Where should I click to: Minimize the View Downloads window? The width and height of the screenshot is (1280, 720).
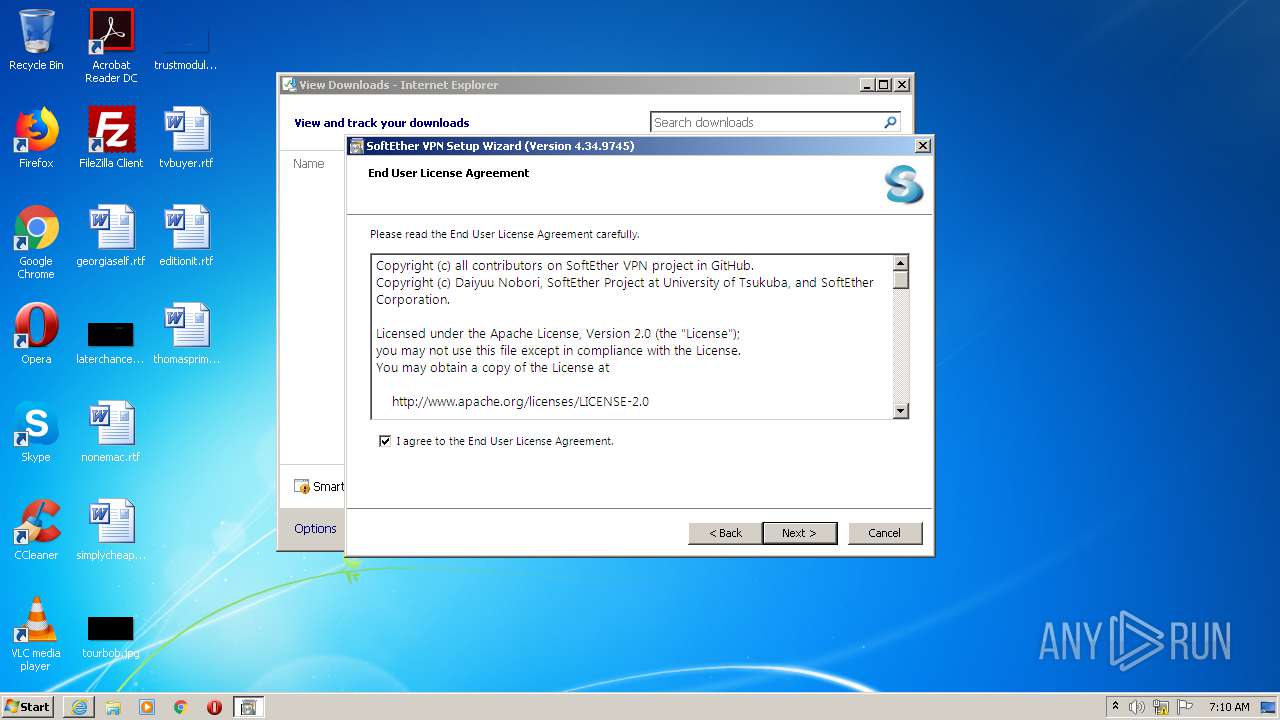pyautogui.click(x=867, y=85)
